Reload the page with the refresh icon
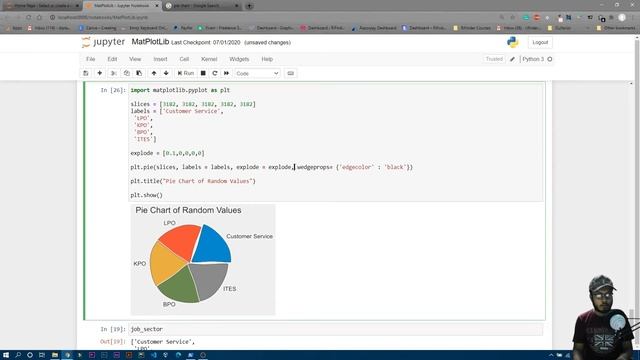 [x=29, y=18]
